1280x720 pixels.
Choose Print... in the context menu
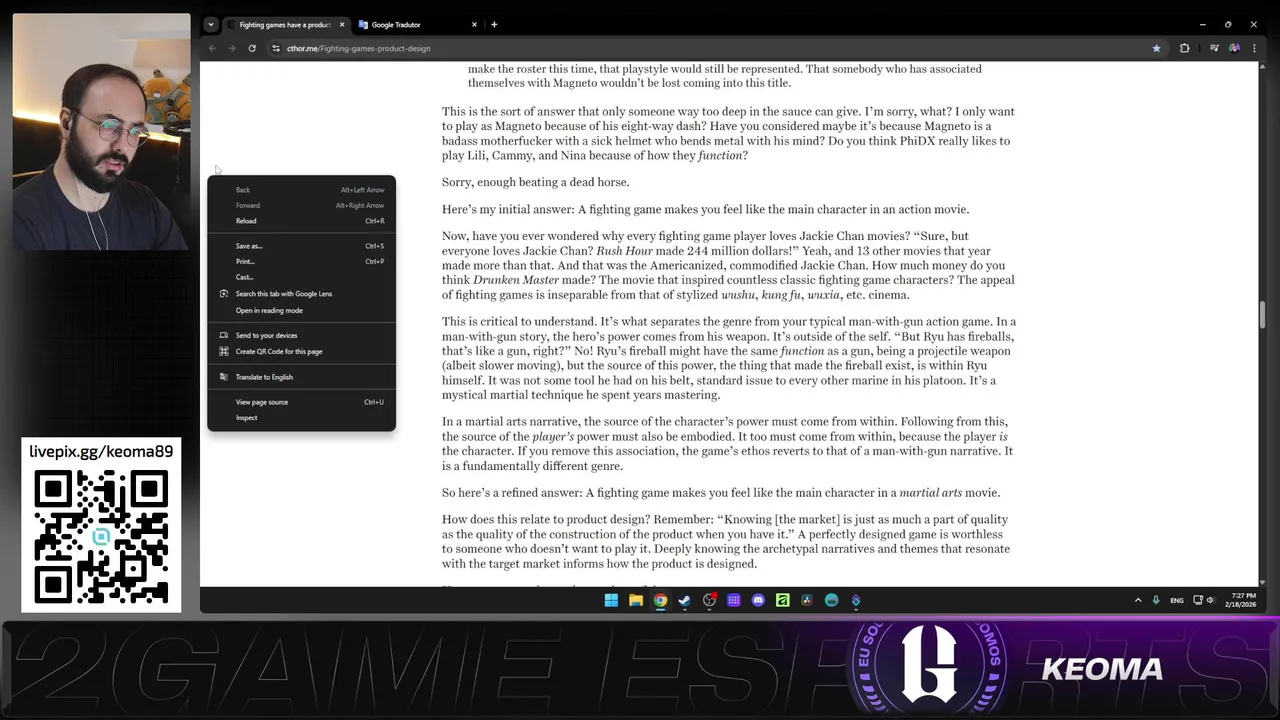pos(301,261)
